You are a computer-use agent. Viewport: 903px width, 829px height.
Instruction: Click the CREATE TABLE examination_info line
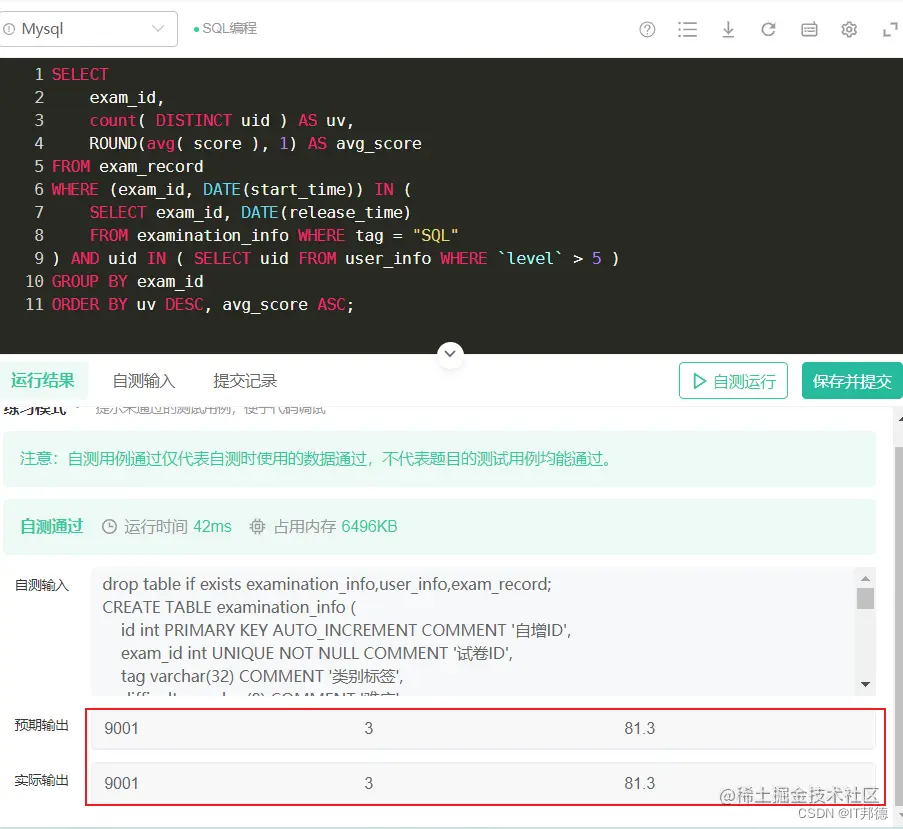[x=229, y=607]
